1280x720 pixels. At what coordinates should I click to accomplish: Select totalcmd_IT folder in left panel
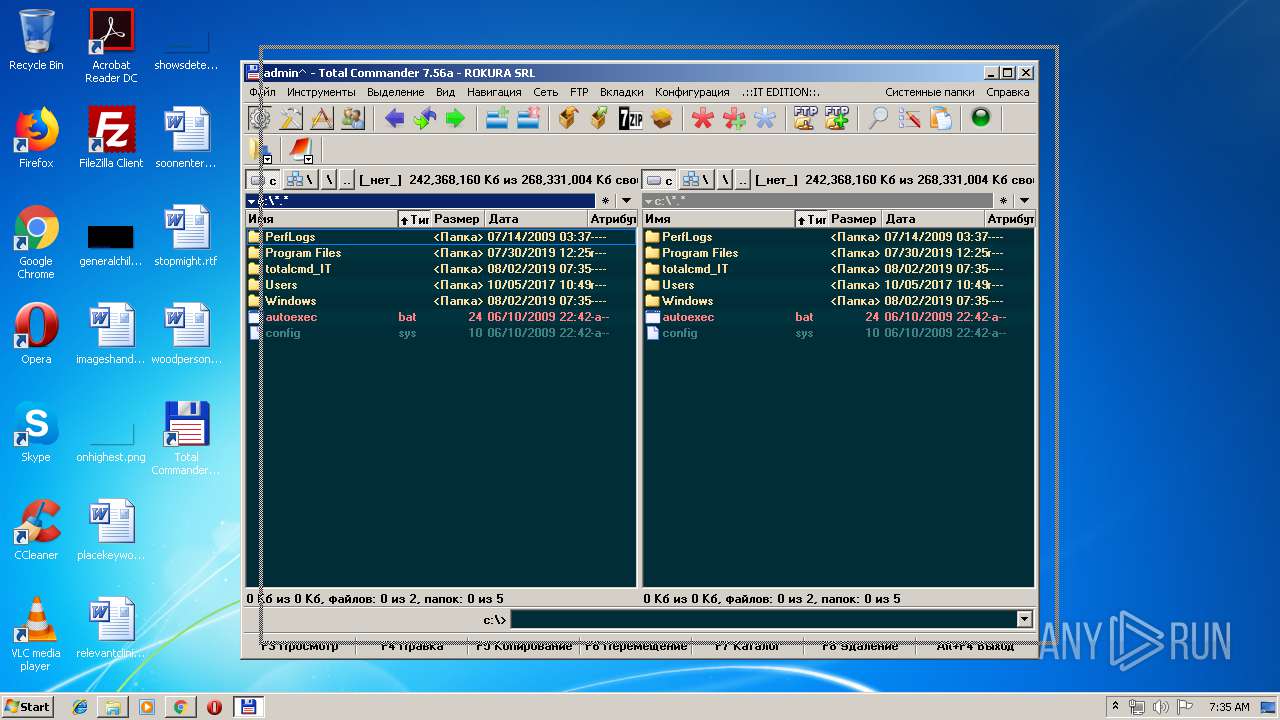441,269
